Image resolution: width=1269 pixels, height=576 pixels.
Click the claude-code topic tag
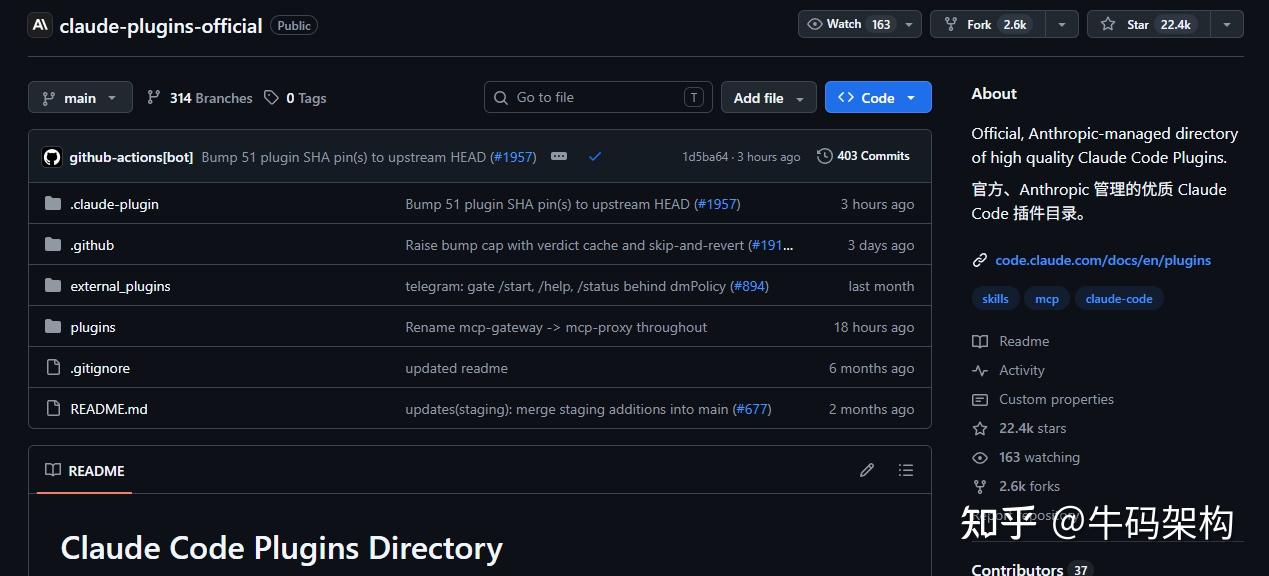1119,299
